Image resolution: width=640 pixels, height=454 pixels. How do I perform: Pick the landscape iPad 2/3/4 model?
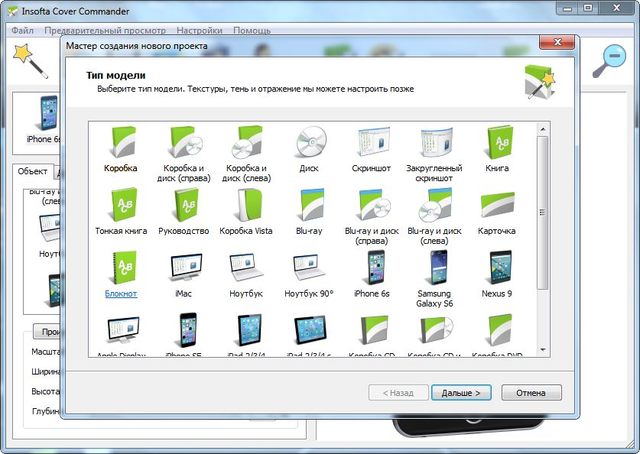(x=310, y=331)
